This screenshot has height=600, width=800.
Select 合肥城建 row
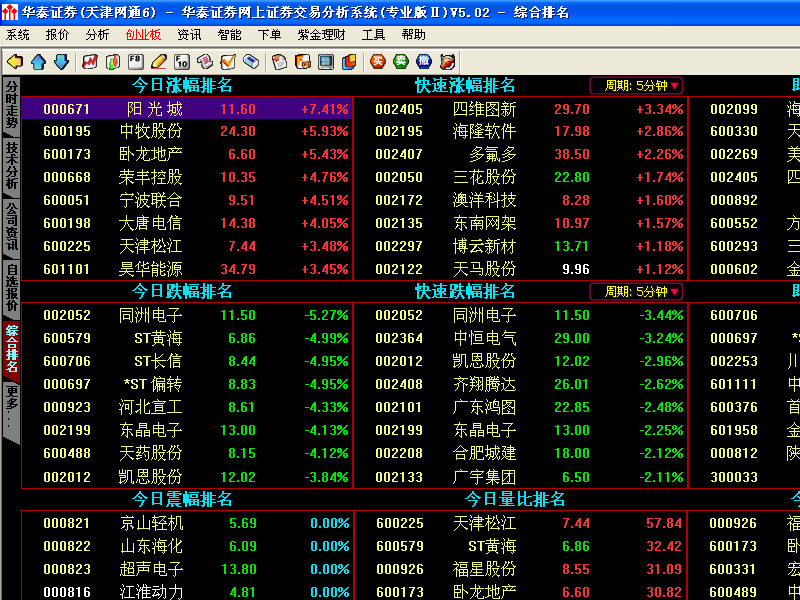520,453
